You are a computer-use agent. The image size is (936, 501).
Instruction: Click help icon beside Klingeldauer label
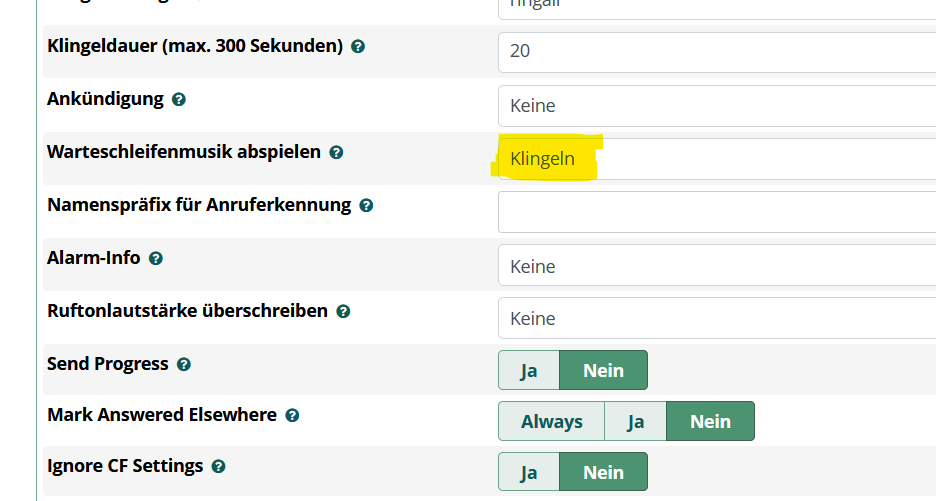tap(358, 47)
